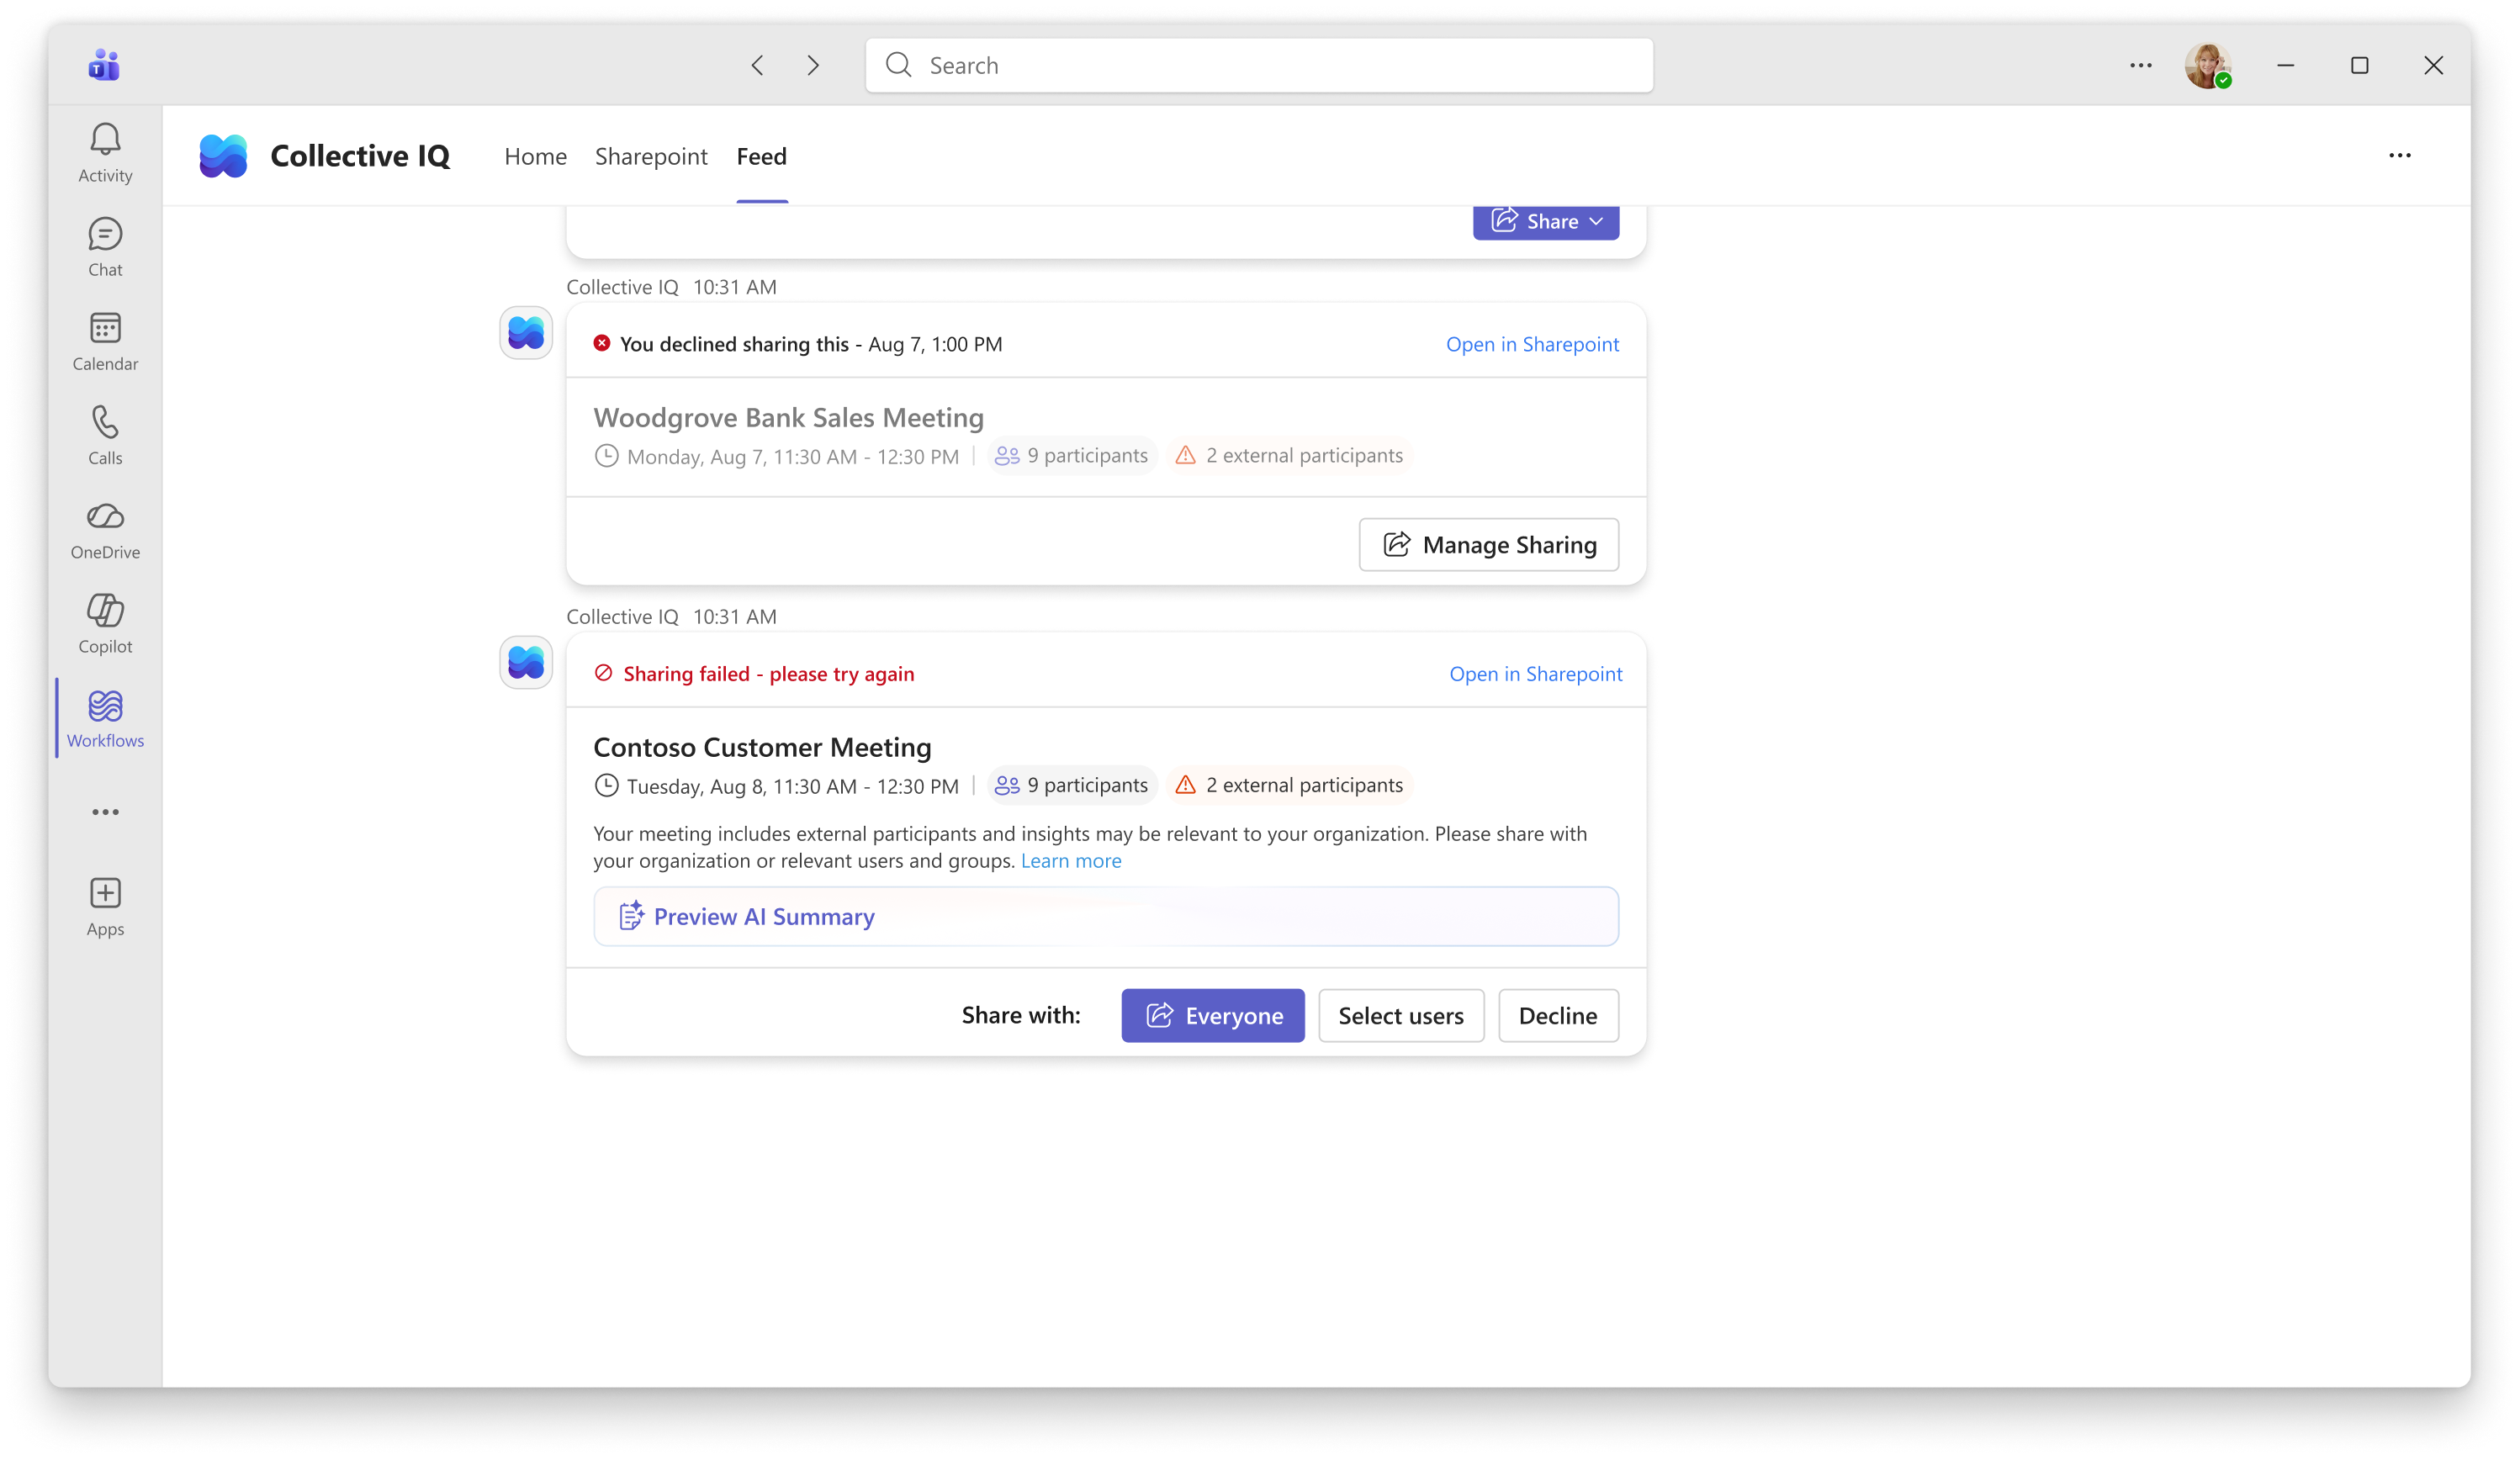Click the Teams logo icon

pos(104,65)
